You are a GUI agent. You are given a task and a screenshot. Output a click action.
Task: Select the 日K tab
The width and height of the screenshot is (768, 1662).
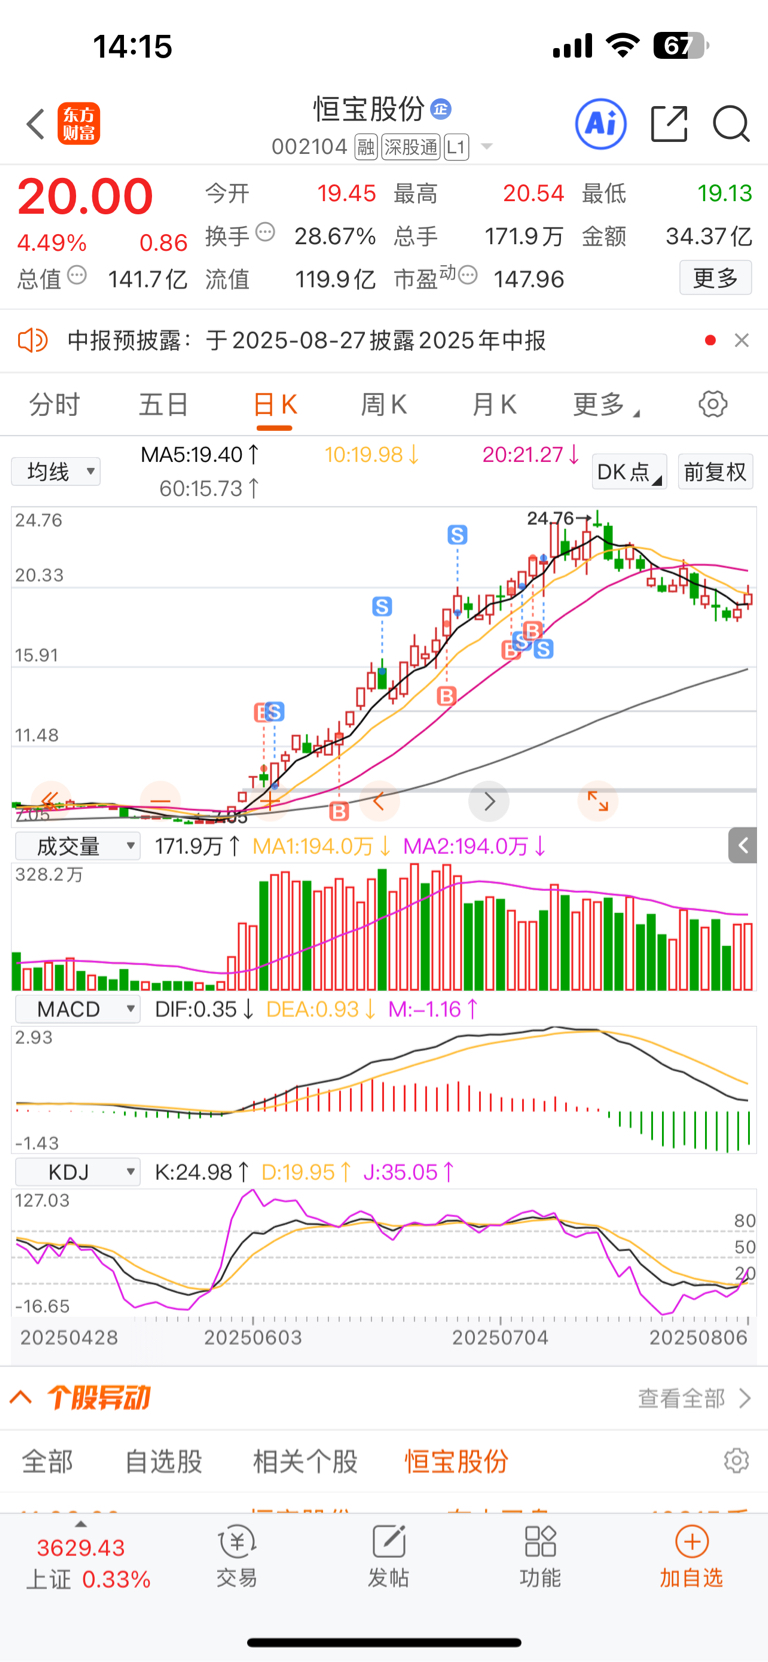(275, 404)
